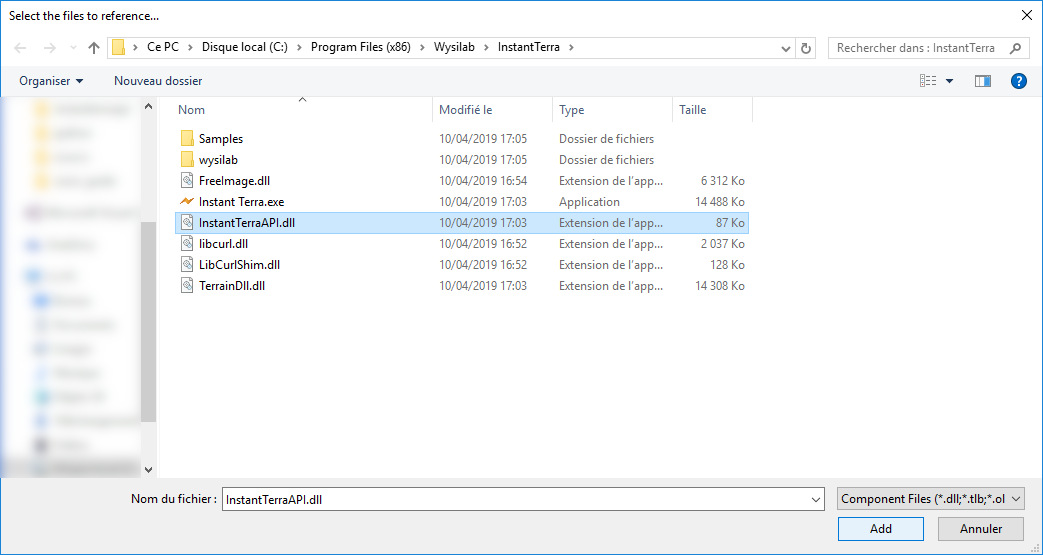
Task: Open recent locations dropdown arrow
Action: [72, 48]
